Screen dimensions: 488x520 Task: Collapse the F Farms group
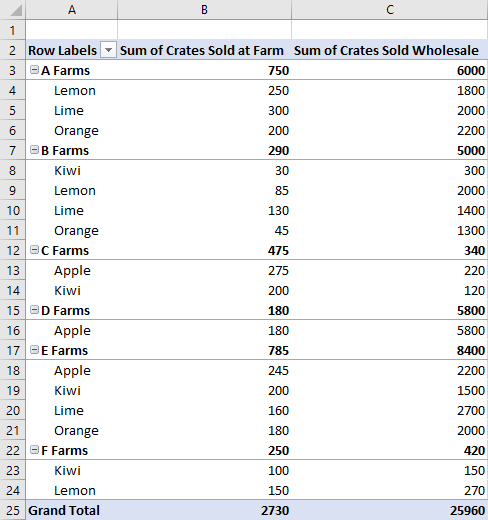(x=34, y=450)
